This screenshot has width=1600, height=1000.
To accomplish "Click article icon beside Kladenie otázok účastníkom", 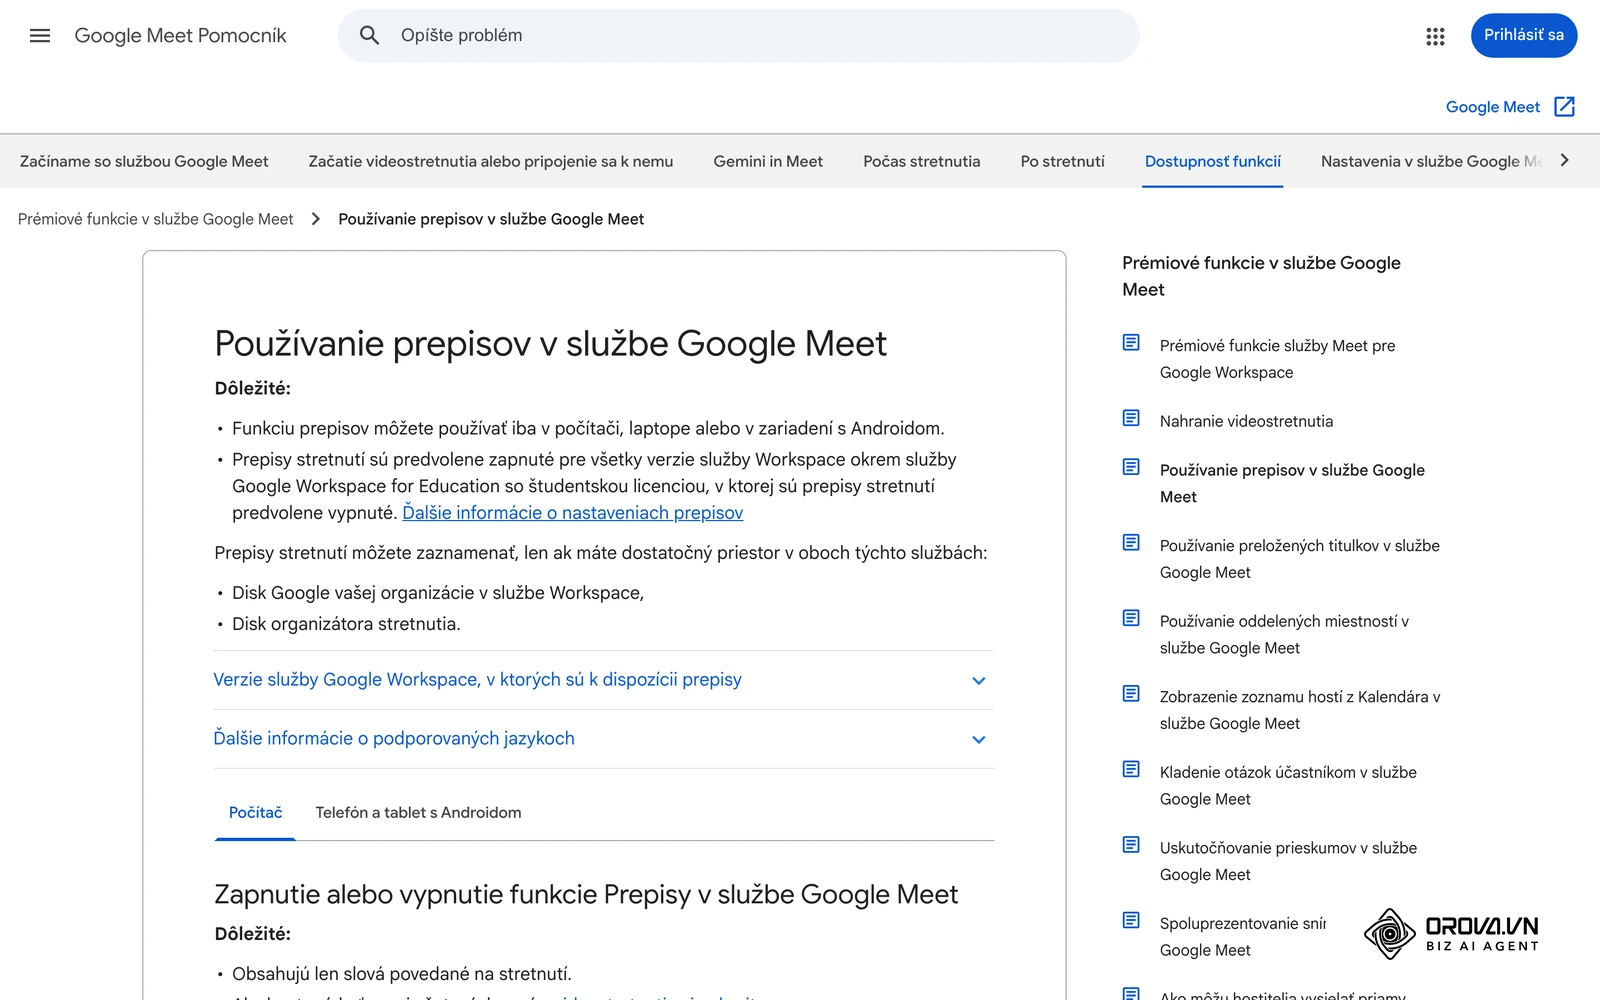I will [x=1131, y=769].
